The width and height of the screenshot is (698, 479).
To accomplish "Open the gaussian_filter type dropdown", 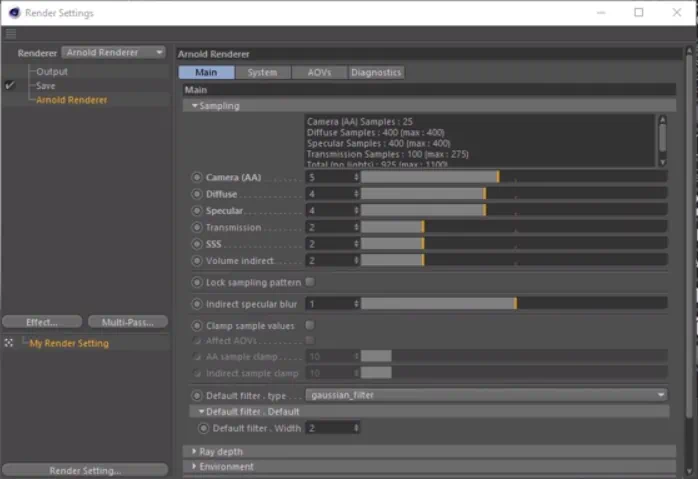I will (486, 395).
